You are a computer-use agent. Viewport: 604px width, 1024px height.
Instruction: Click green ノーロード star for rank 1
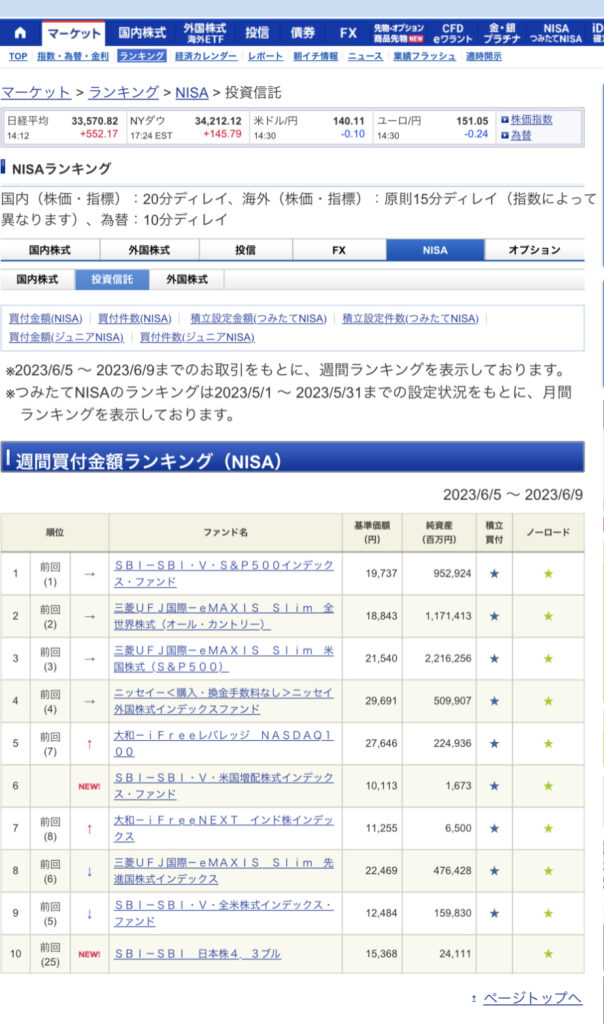click(x=548, y=573)
